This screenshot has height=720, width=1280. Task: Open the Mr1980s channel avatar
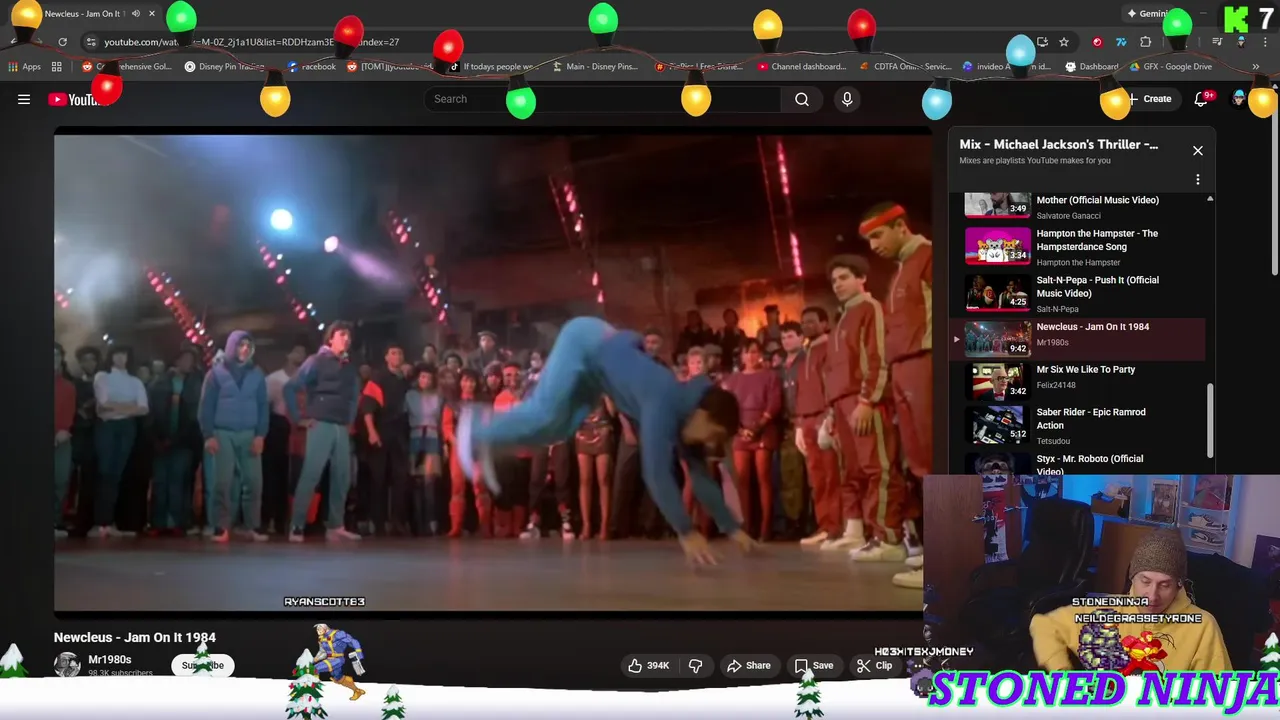[67, 665]
